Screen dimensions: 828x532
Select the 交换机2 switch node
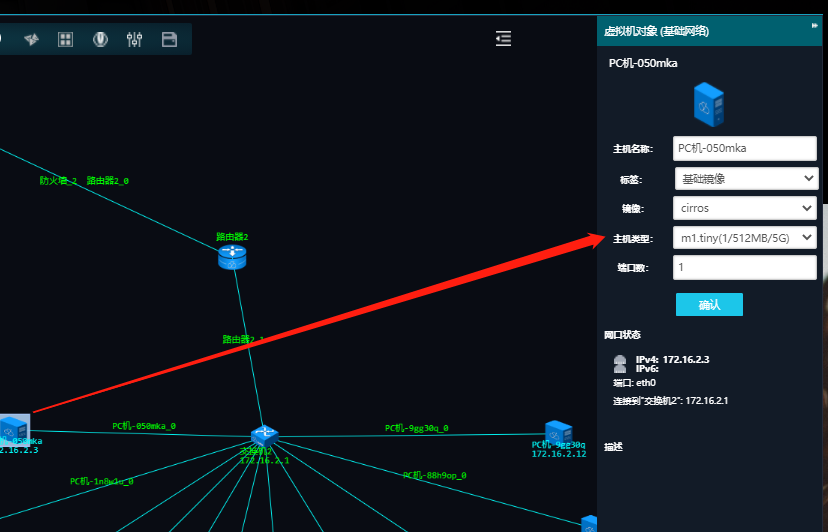(x=264, y=436)
